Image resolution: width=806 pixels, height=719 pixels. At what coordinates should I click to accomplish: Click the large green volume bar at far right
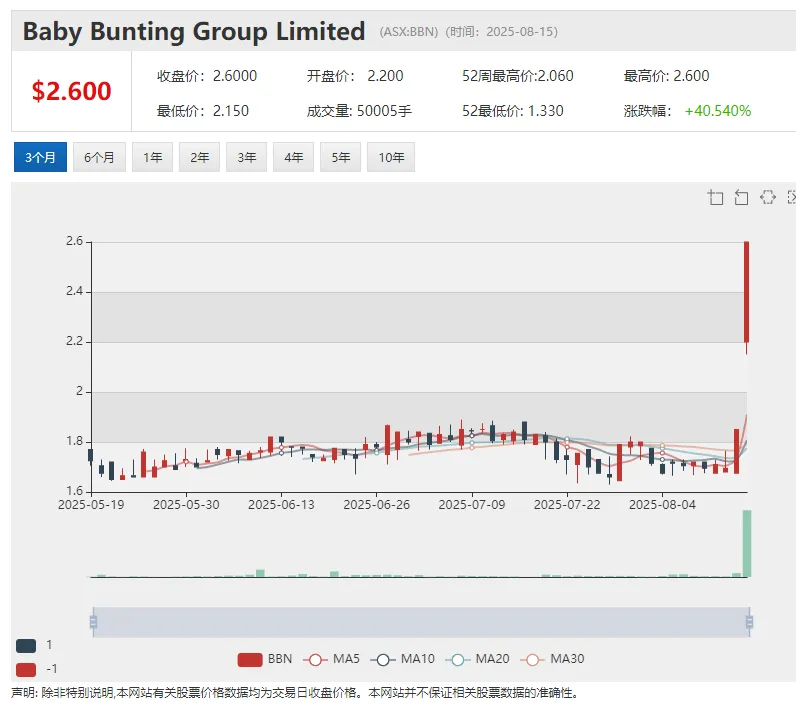tap(747, 544)
